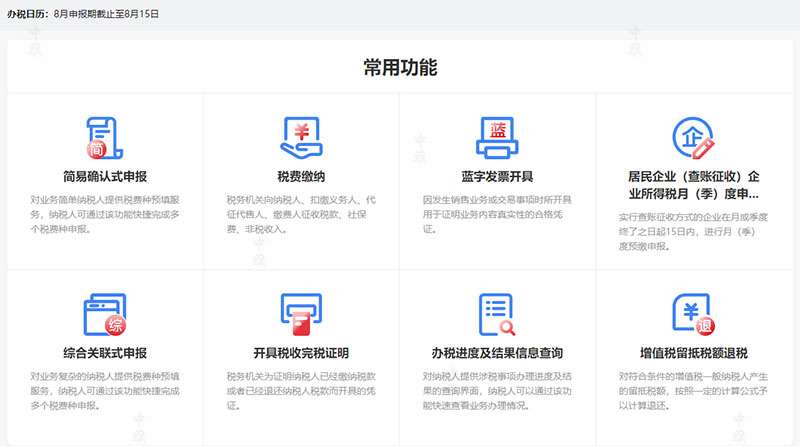
Task: Open the 蓝字发票开具 title link
Action: (x=497, y=177)
